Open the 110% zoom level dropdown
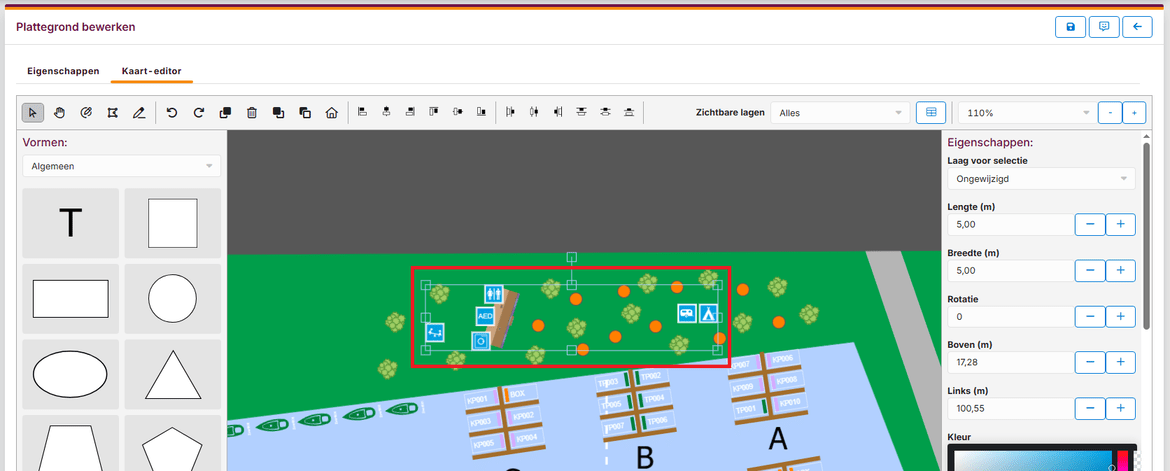The width and height of the screenshot is (1170, 471). [1024, 113]
